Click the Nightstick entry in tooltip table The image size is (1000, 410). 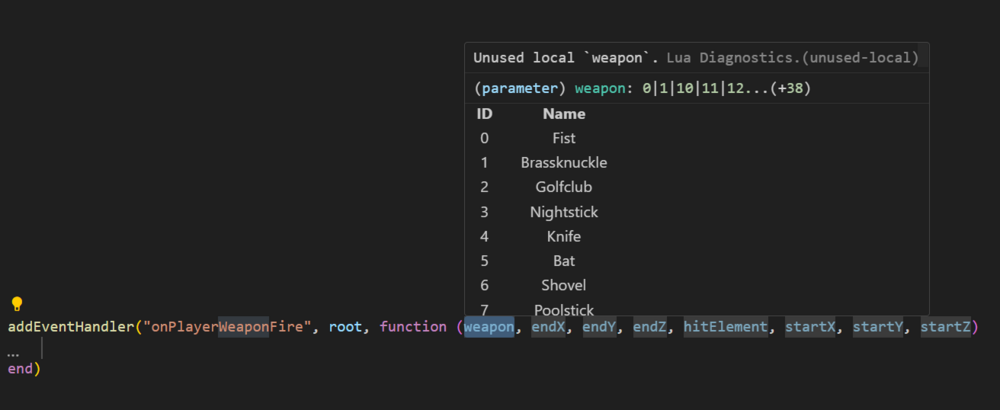coord(564,212)
